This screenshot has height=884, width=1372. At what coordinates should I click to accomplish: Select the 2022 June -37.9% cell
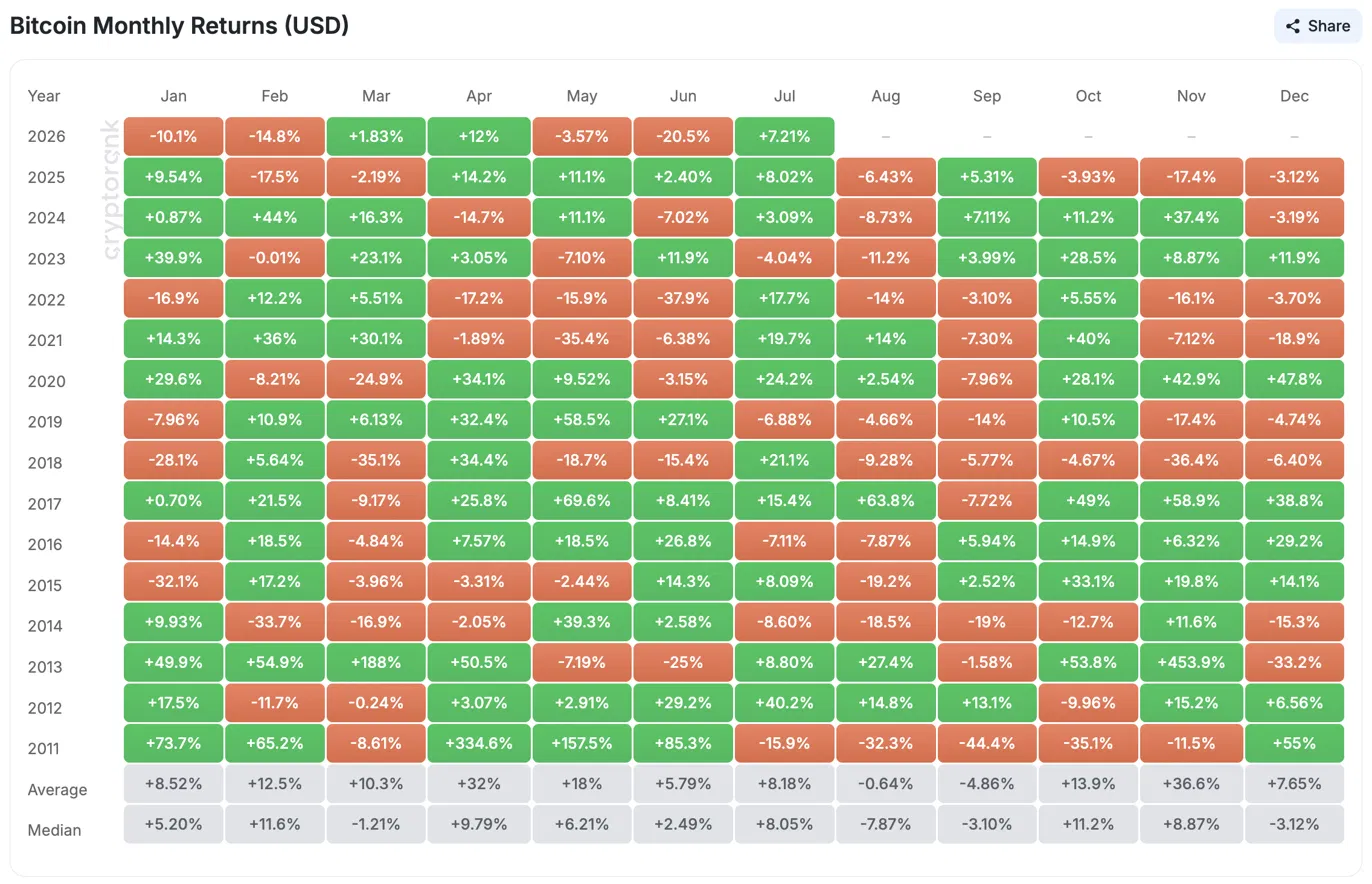(x=683, y=300)
